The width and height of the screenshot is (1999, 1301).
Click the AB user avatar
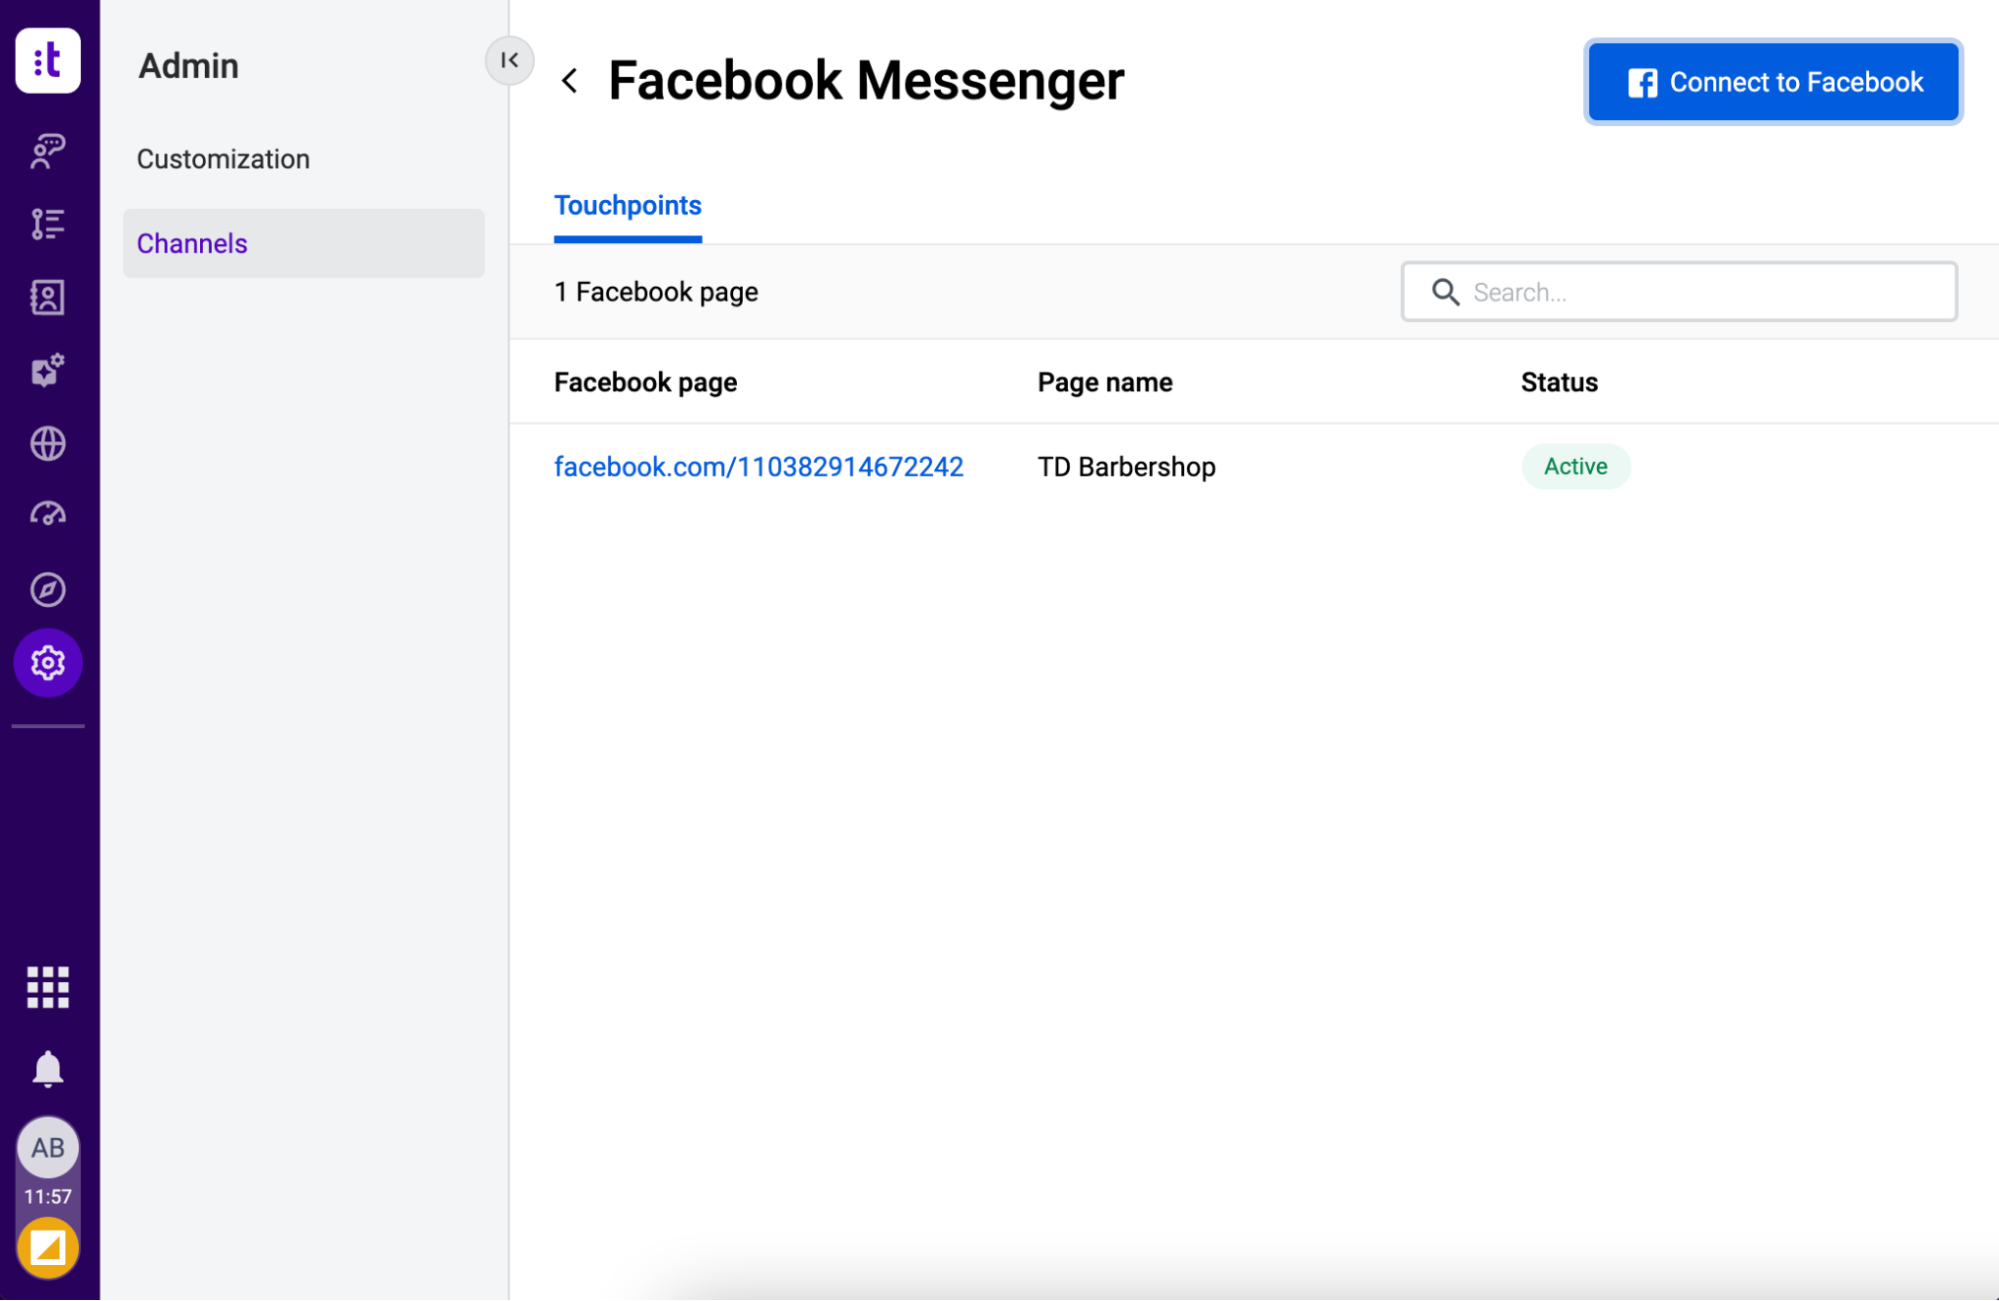pyautogui.click(x=47, y=1148)
